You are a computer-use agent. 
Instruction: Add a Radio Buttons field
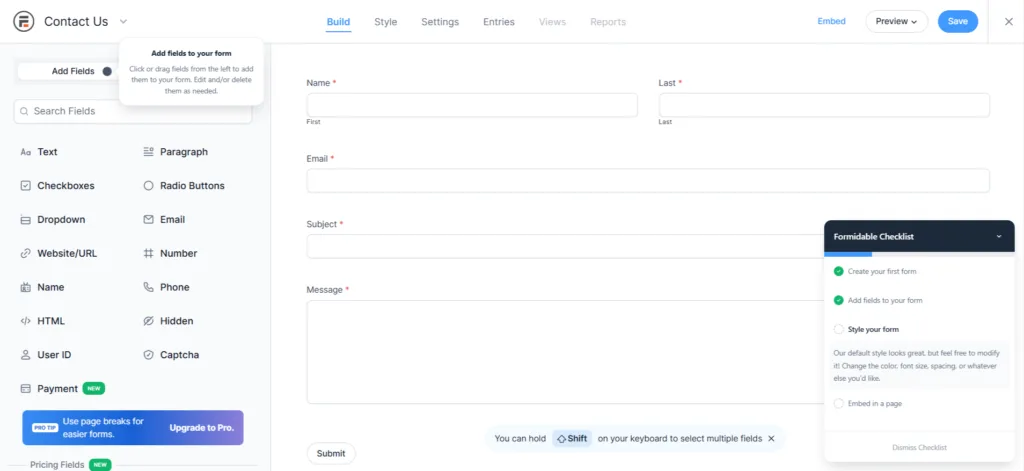click(184, 186)
